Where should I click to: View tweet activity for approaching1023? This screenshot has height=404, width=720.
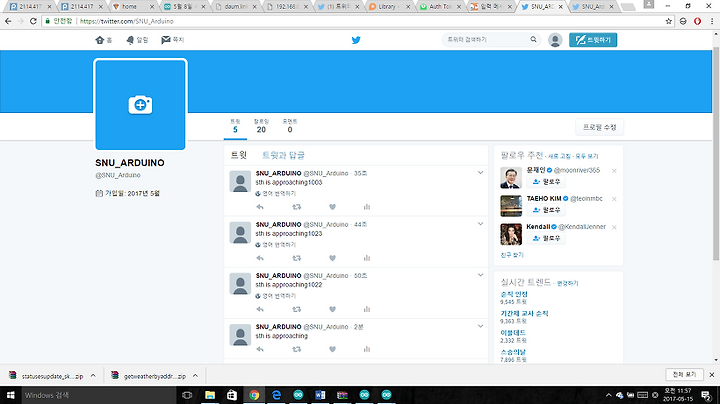click(367, 258)
